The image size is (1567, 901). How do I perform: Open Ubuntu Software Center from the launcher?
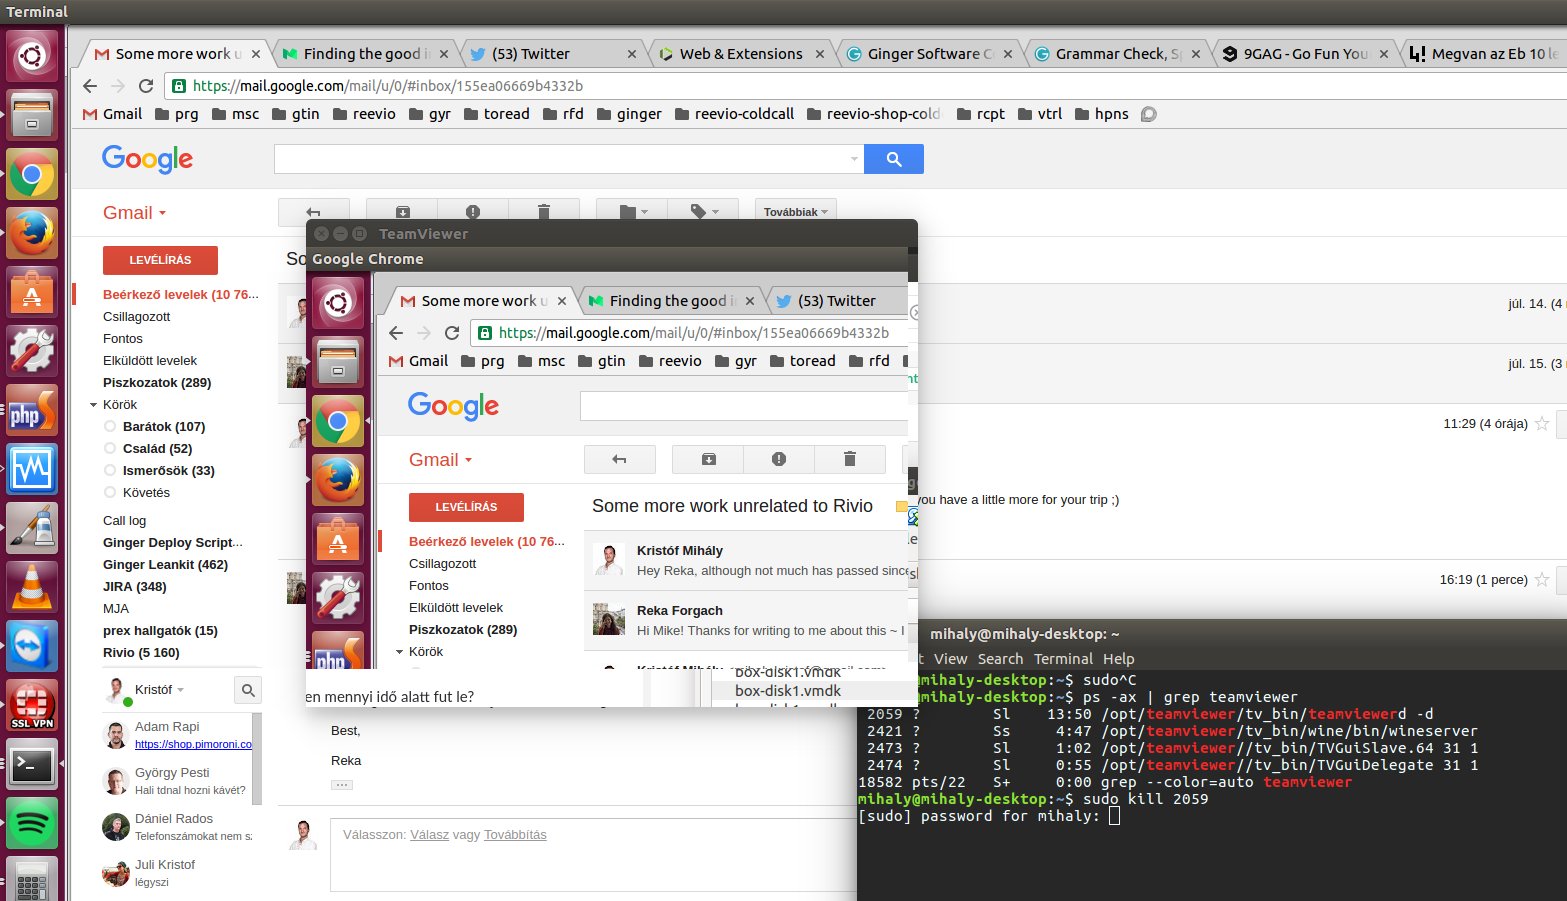32,292
